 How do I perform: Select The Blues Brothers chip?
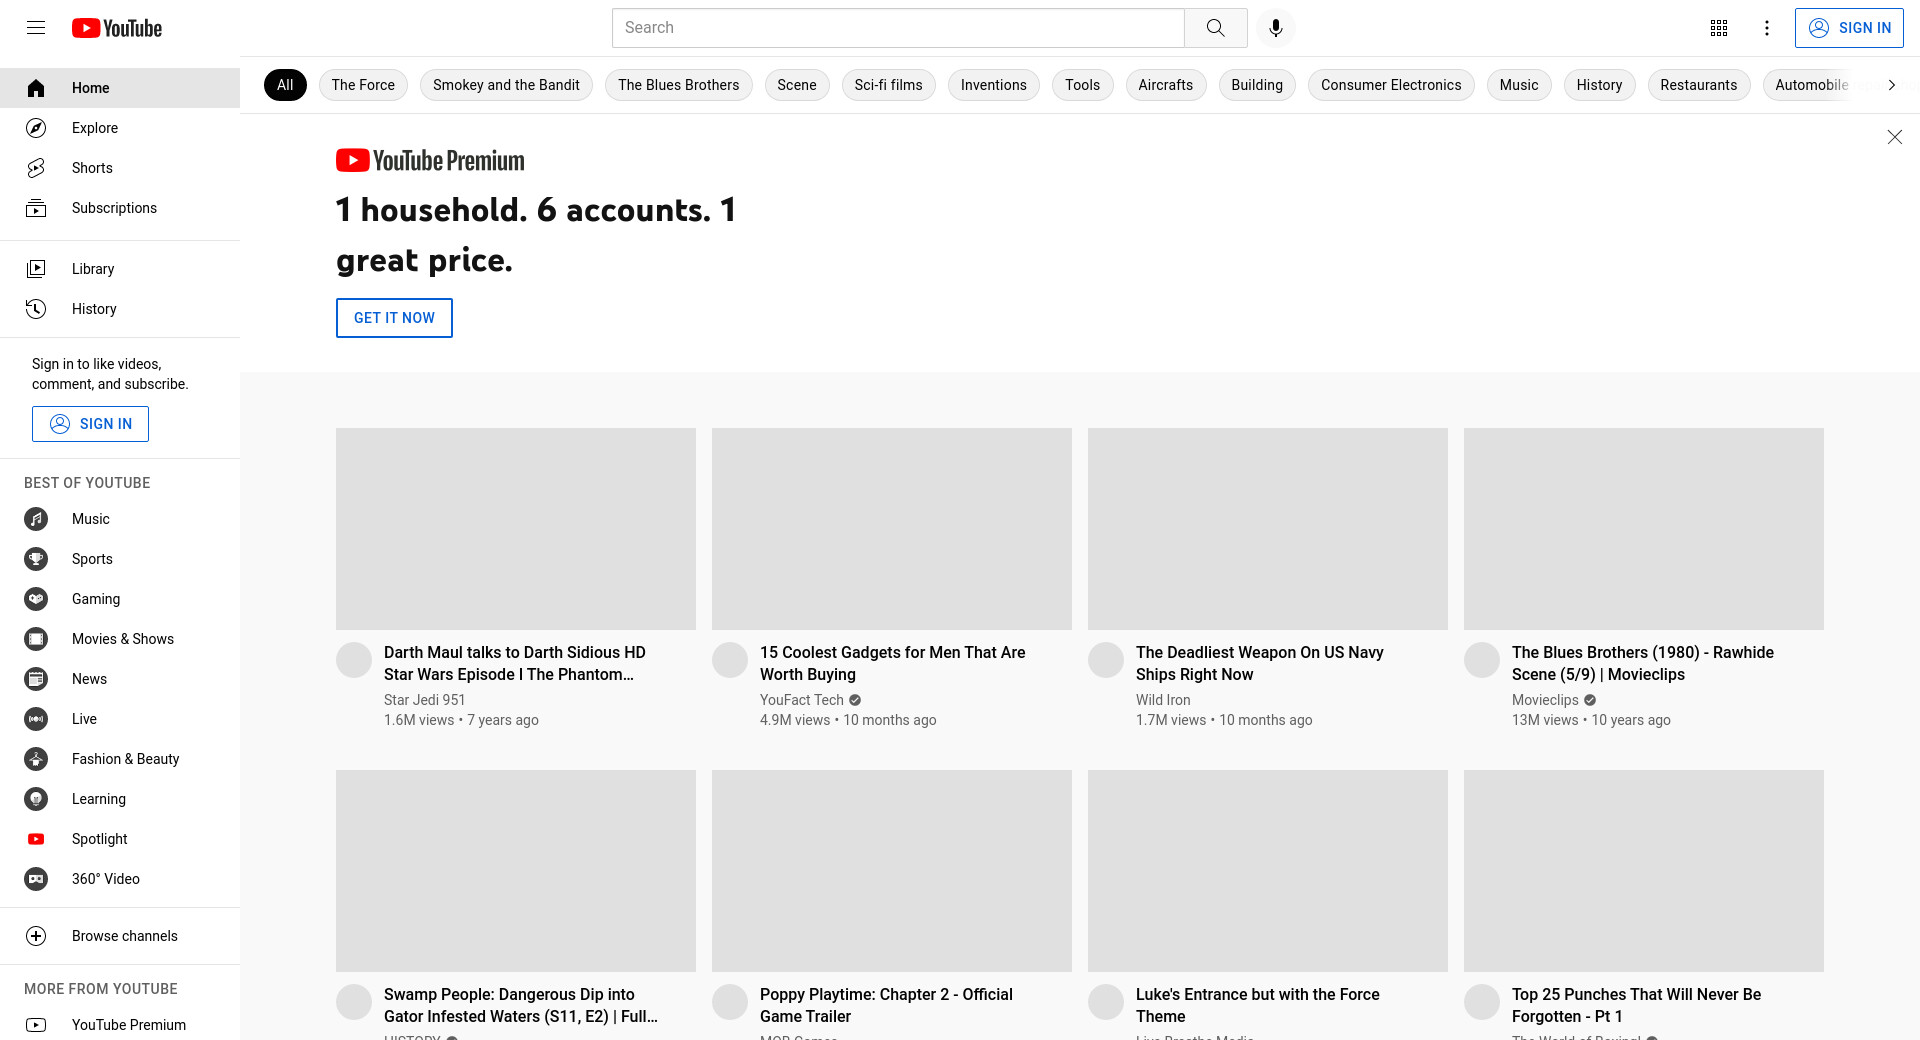[x=679, y=85]
